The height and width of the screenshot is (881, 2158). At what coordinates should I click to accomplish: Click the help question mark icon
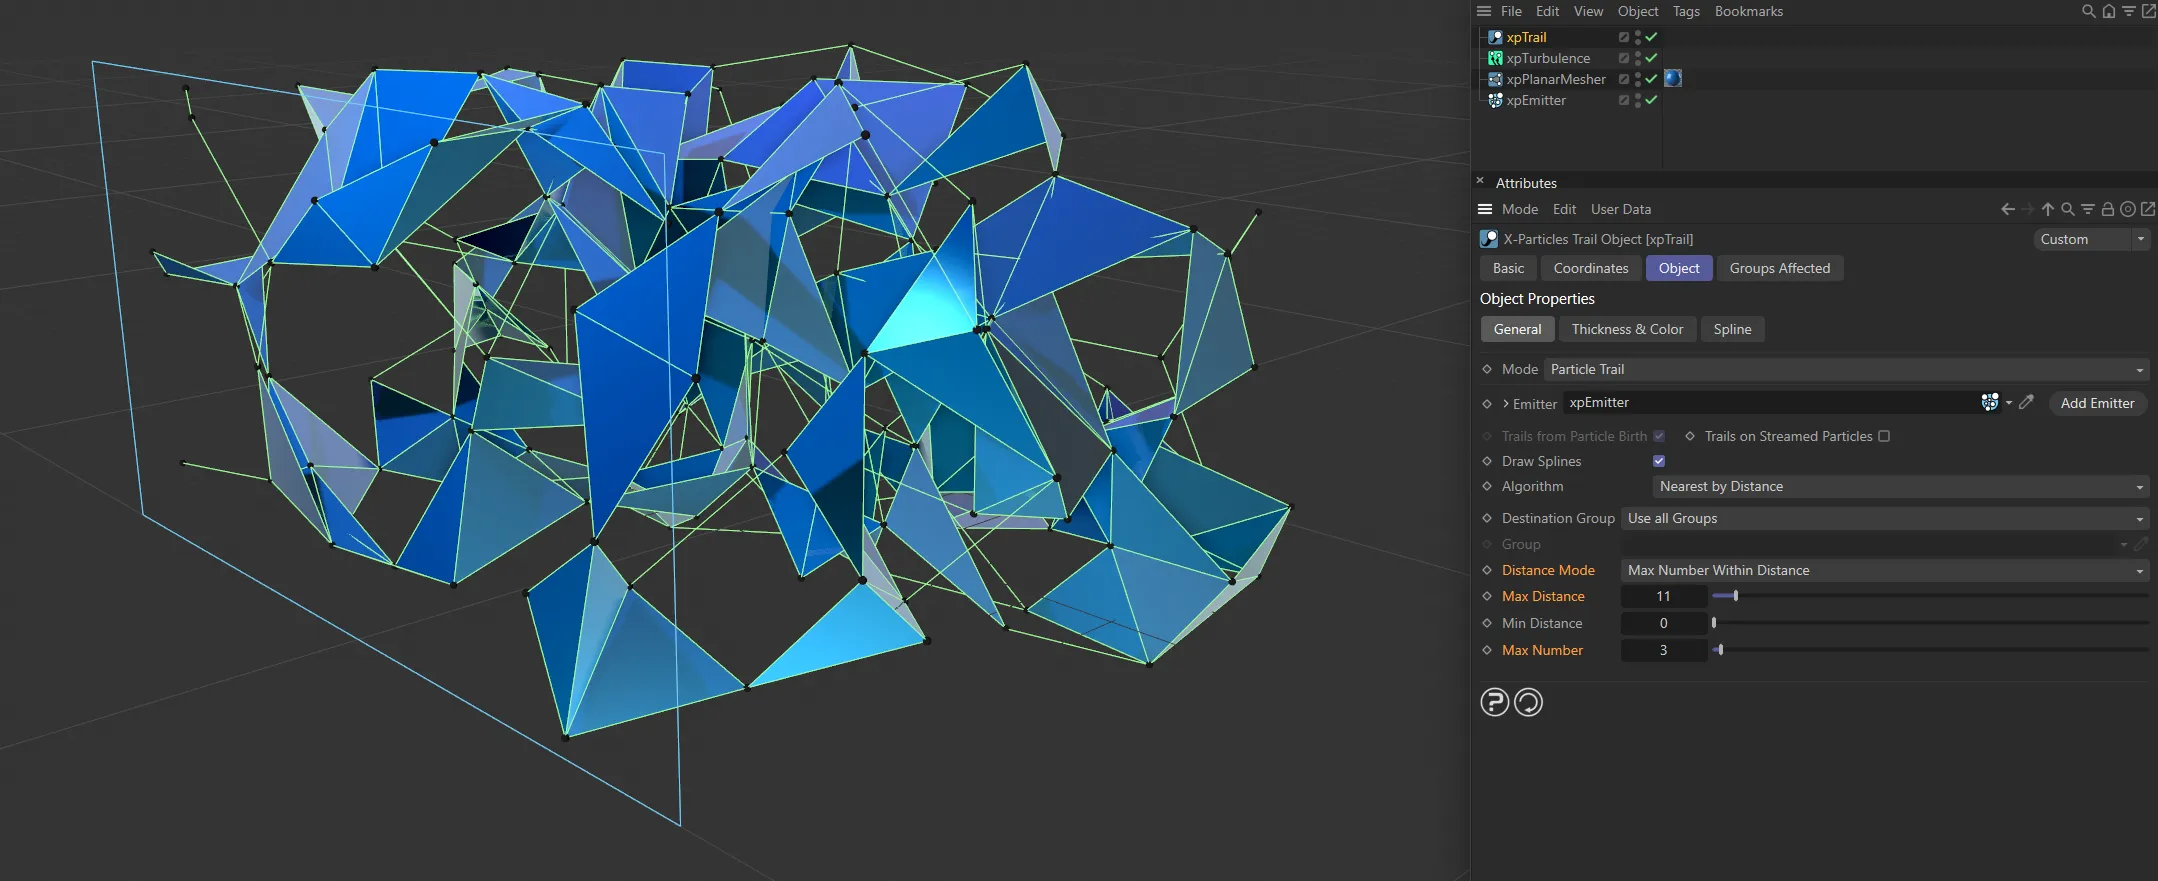point(1494,703)
